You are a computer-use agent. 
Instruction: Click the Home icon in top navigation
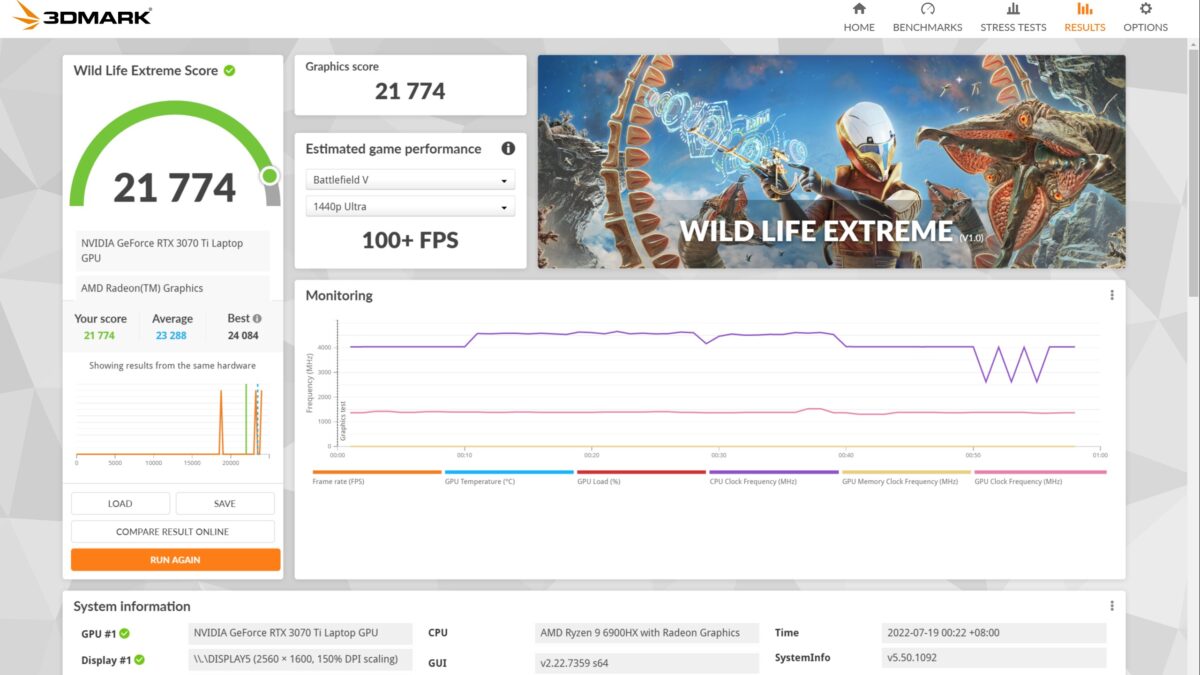[858, 10]
